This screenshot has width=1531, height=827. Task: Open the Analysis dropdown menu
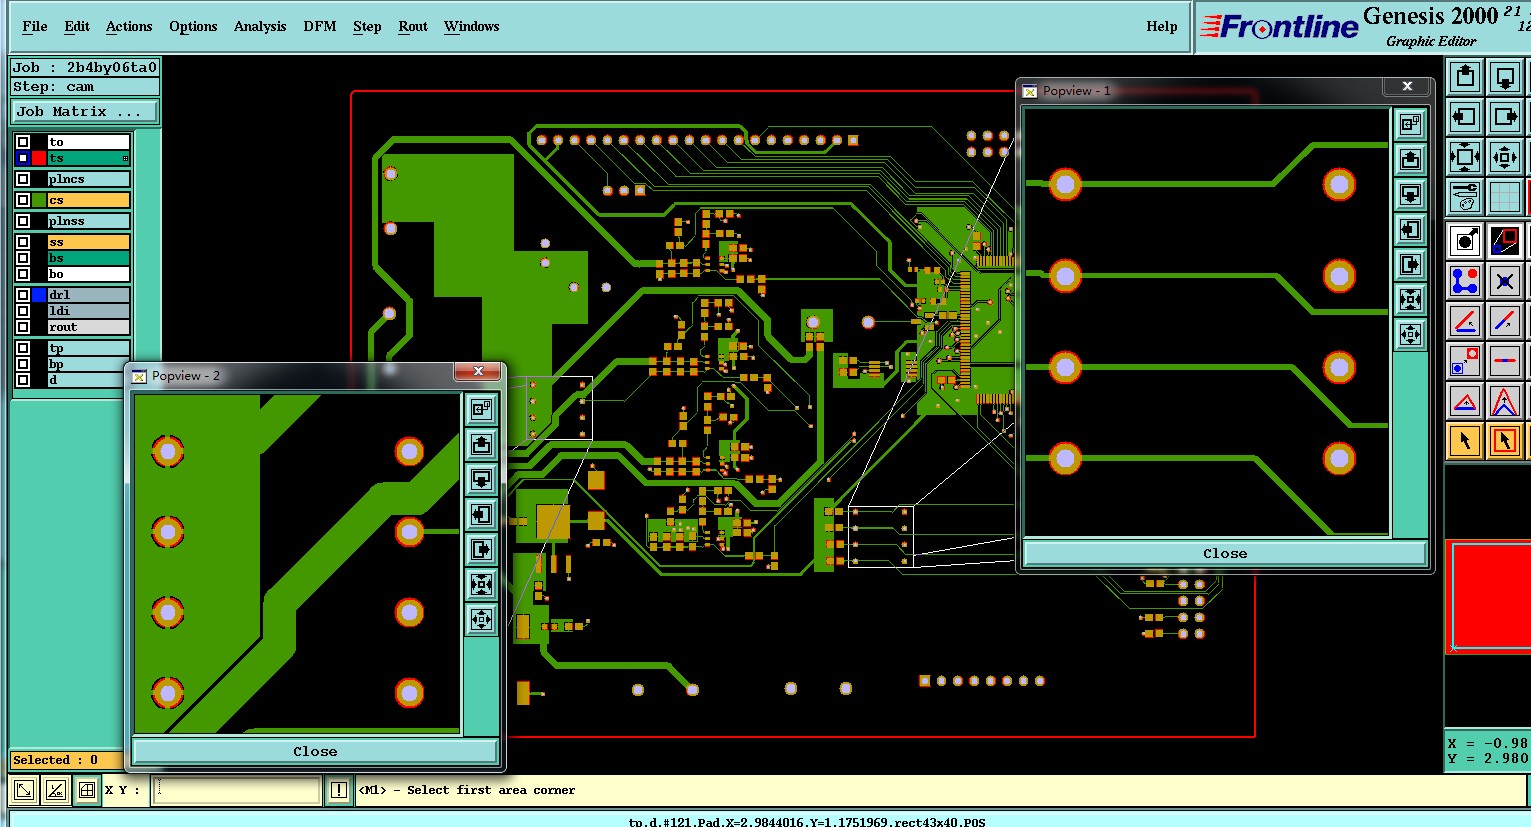tap(260, 26)
